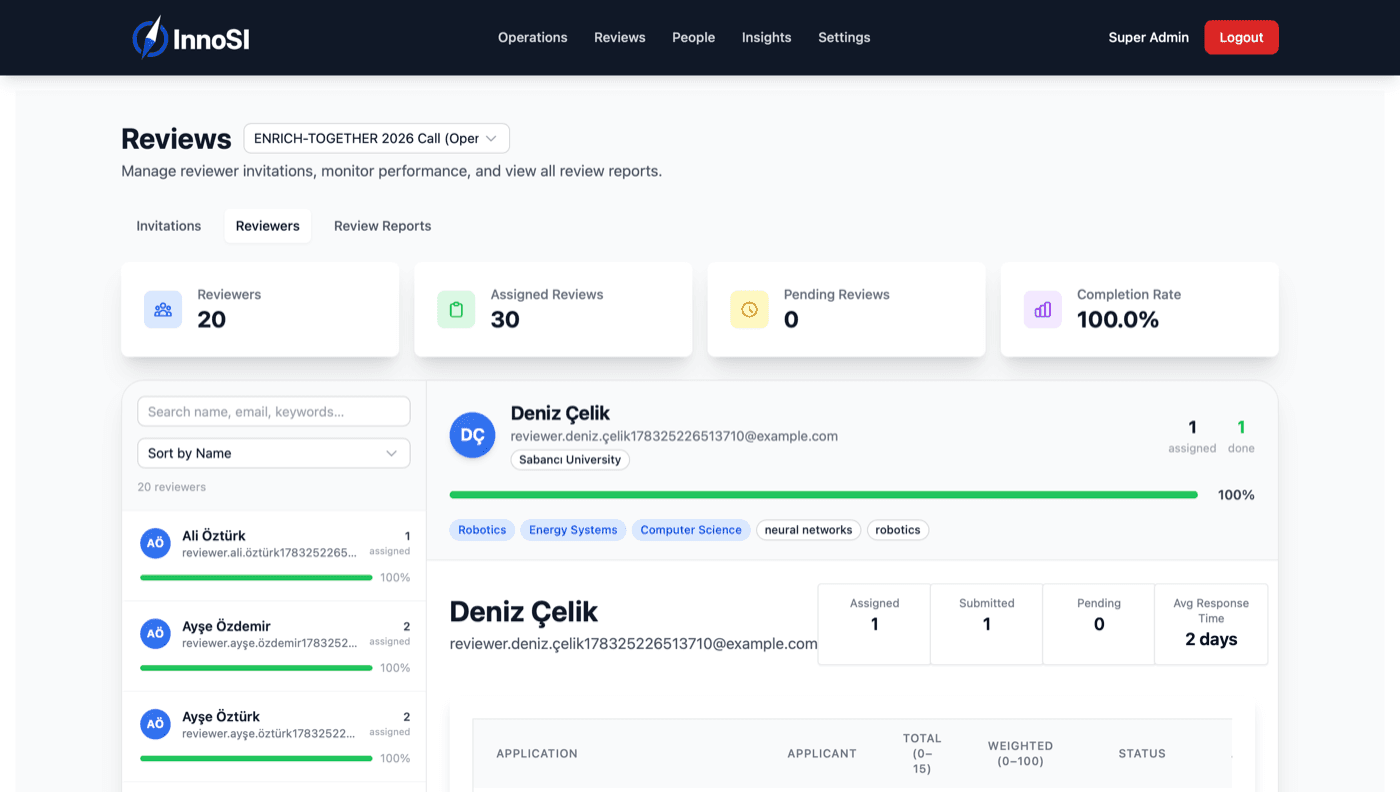
Task: Click the STATUS column header
Action: pyautogui.click(x=1142, y=754)
